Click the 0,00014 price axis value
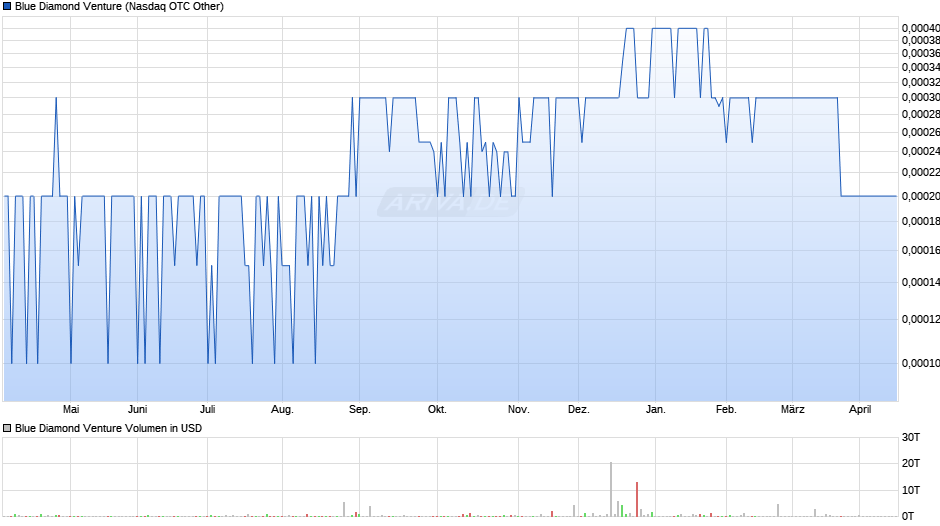Viewport: 940px width, 526px height. (920, 282)
